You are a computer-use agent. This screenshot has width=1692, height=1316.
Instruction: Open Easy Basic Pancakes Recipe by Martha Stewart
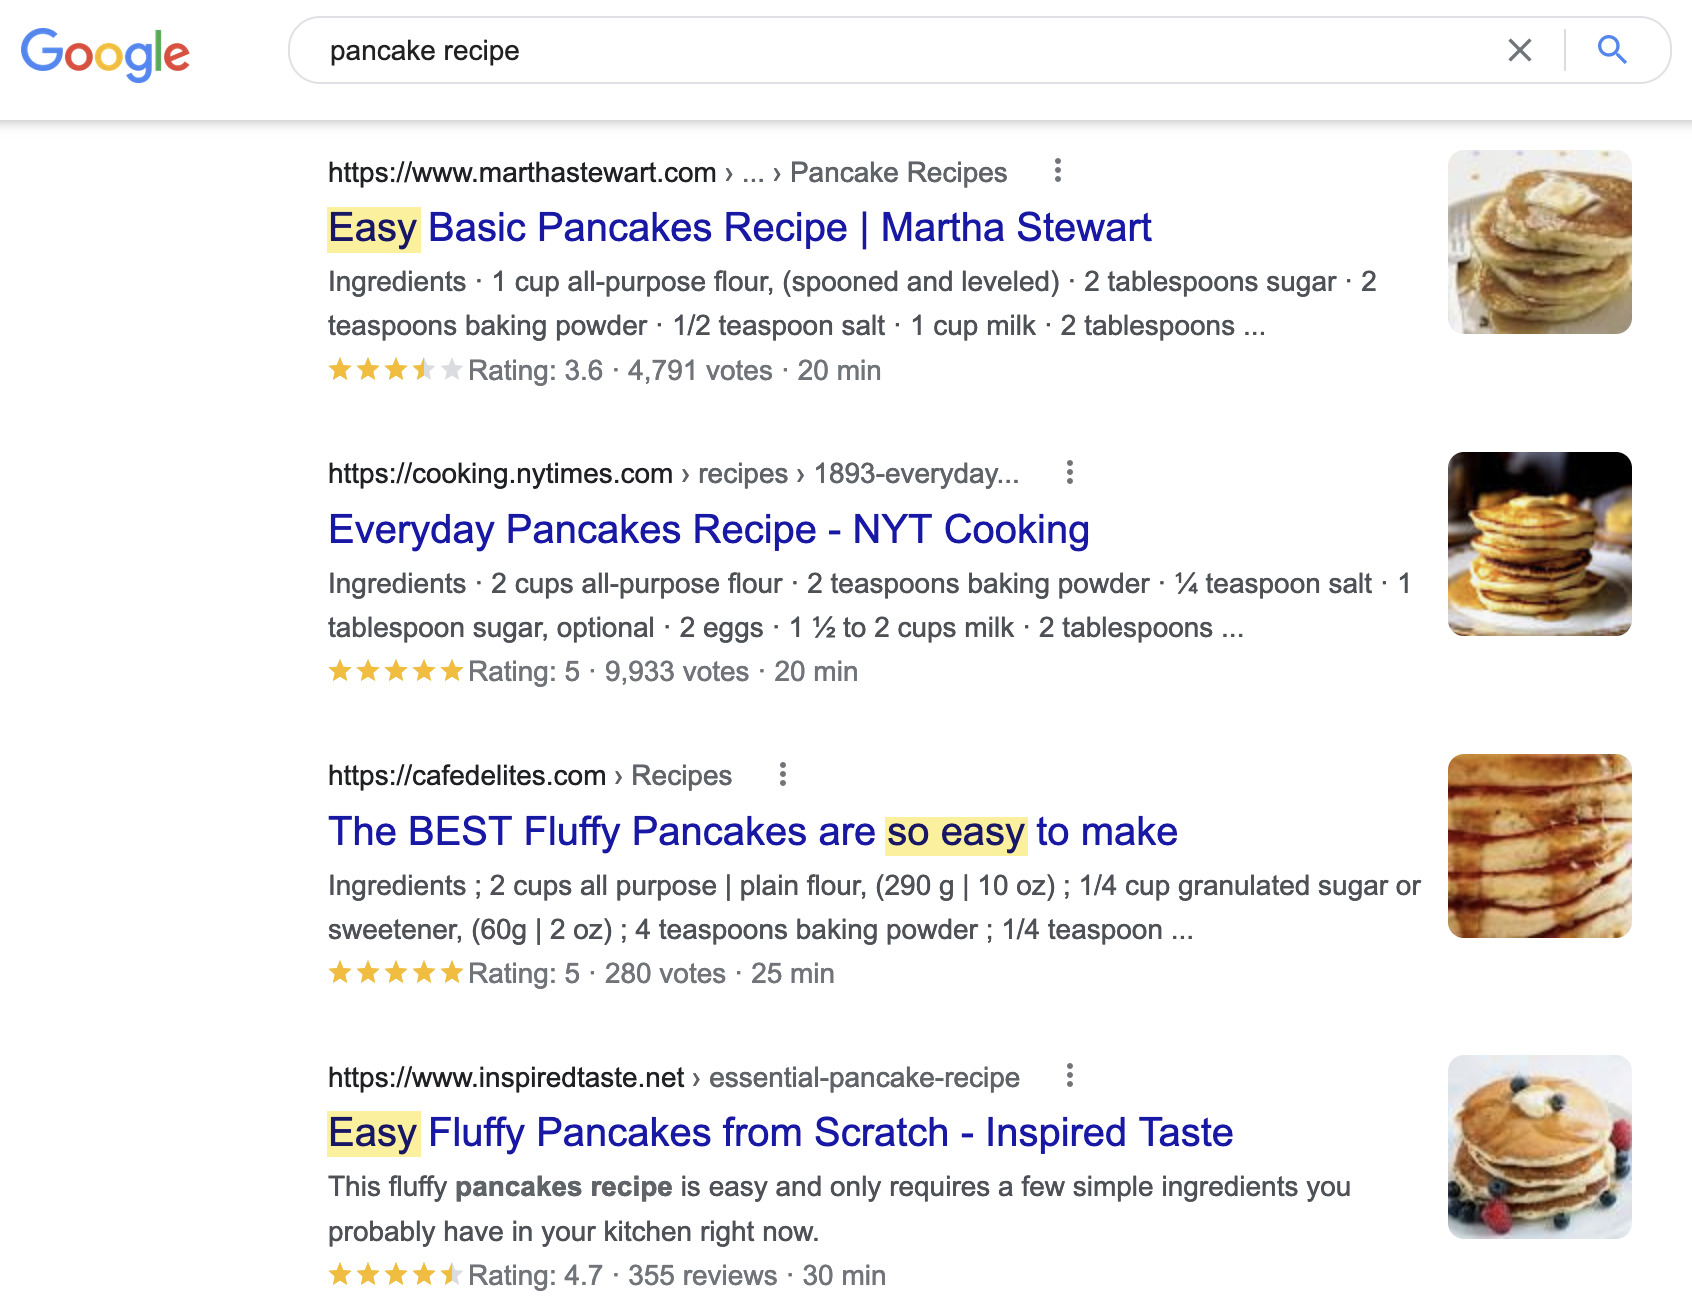tap(739, 227)
